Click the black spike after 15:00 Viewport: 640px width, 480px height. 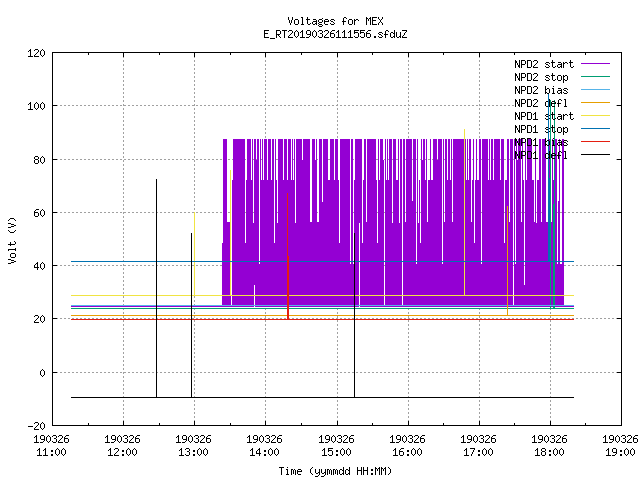click(354, 314)
